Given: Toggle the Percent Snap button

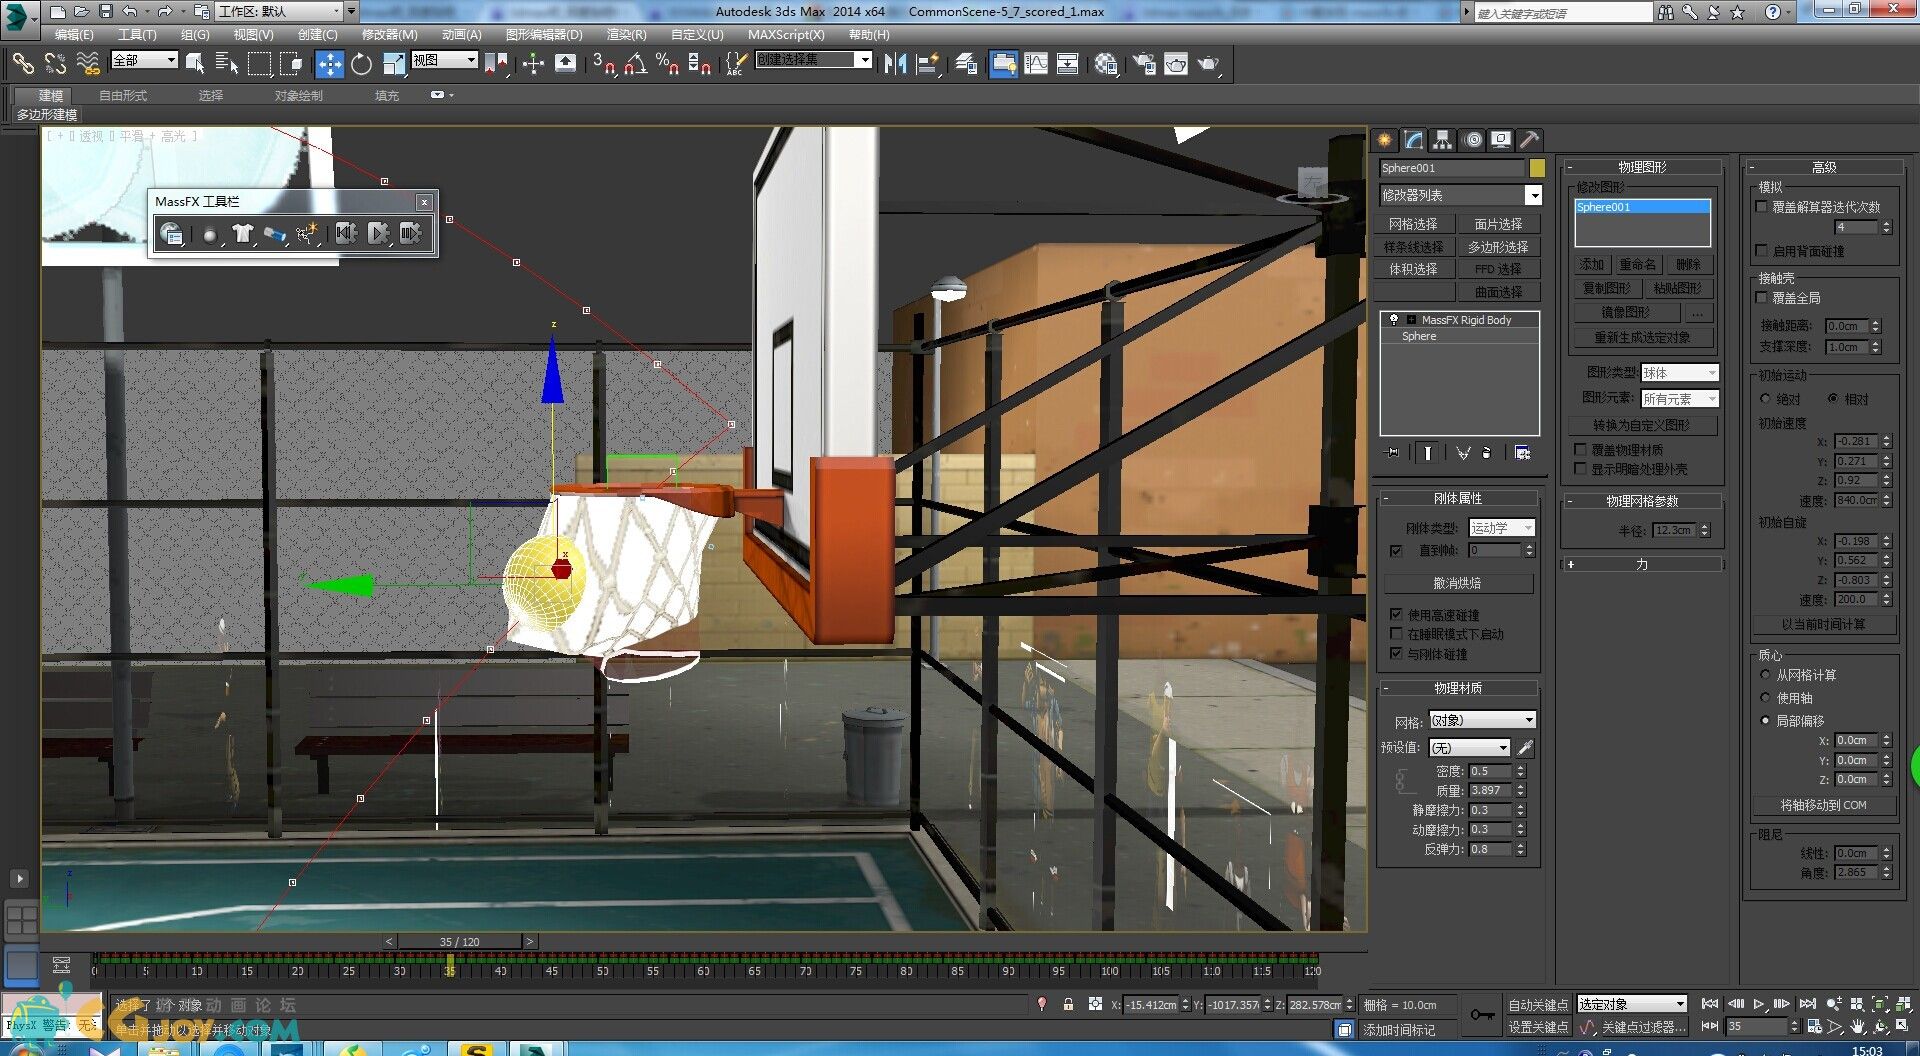Looking at the screenshot, I should pyautogui.click(x=667, y=64).
